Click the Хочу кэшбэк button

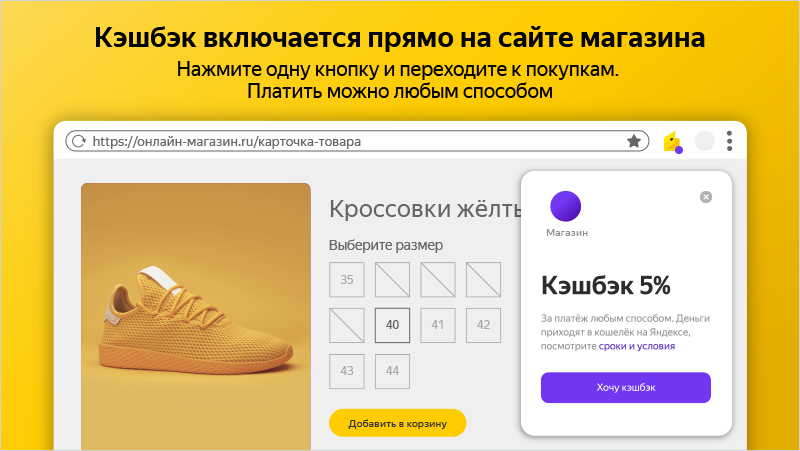tap(626, 388)
